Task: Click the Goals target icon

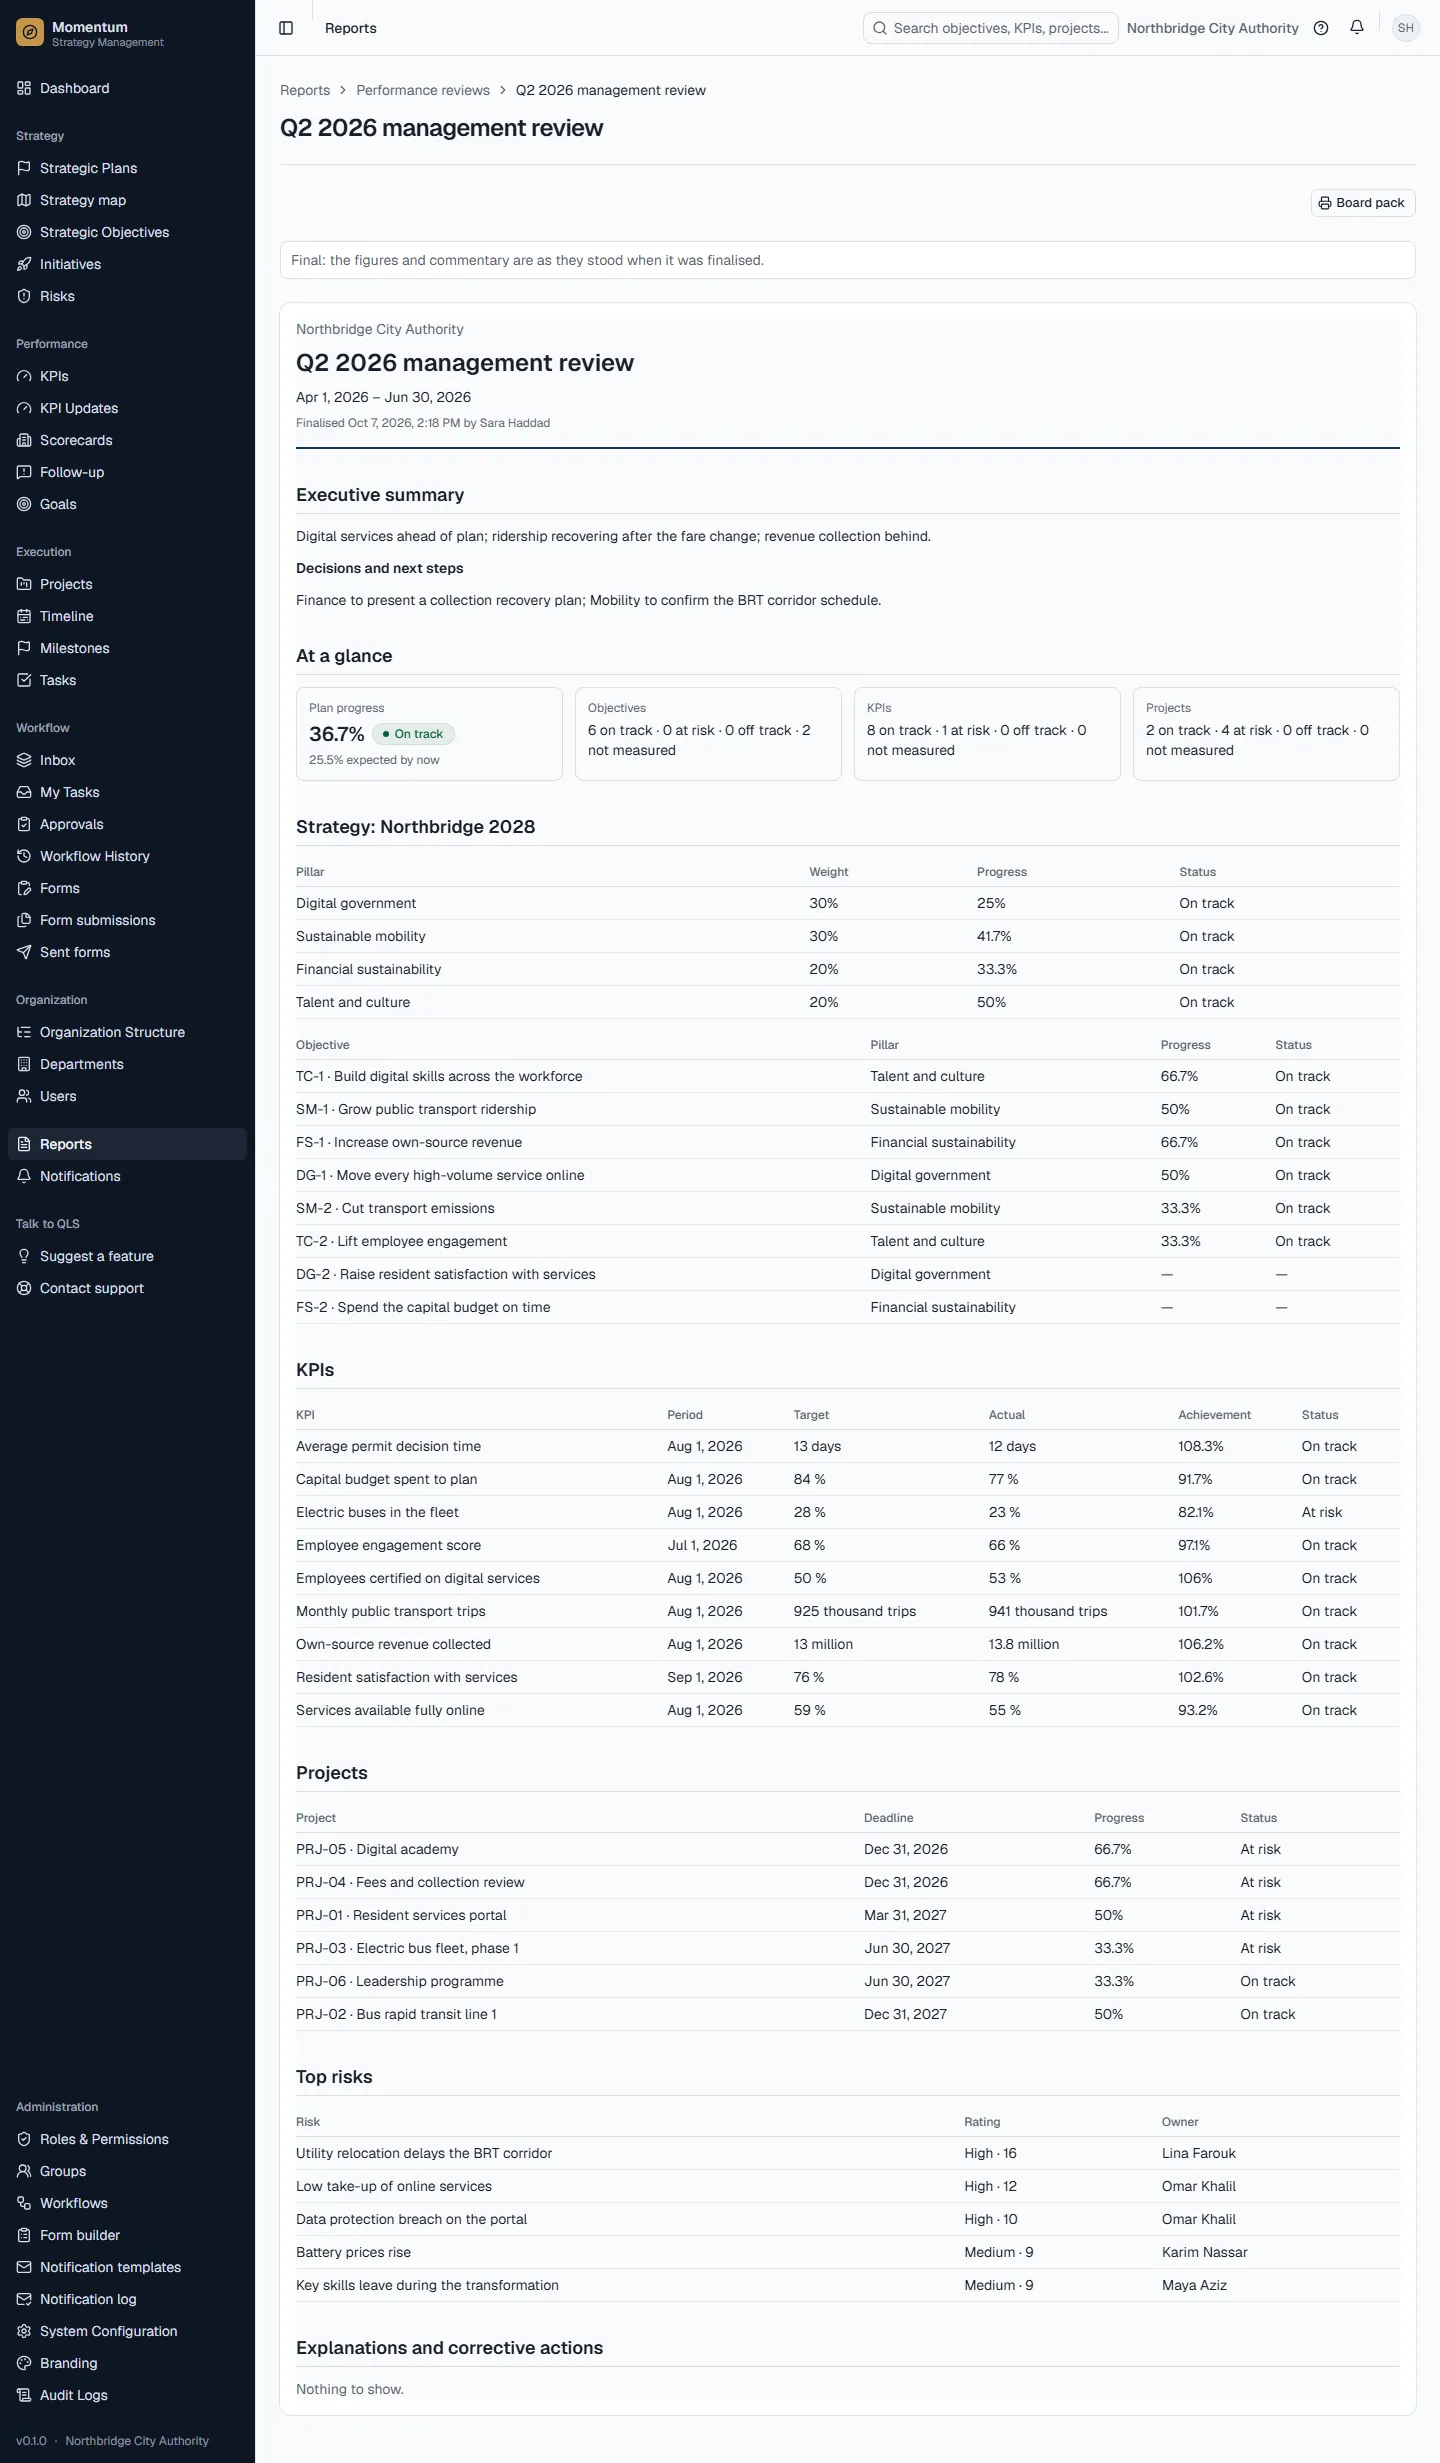Action: click(x=24, y=504)
